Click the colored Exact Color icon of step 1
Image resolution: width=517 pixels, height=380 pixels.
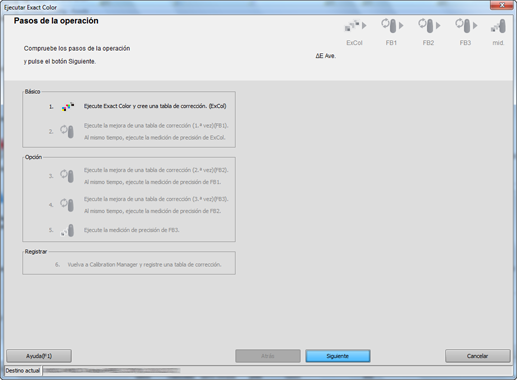[x=68, y=107]
